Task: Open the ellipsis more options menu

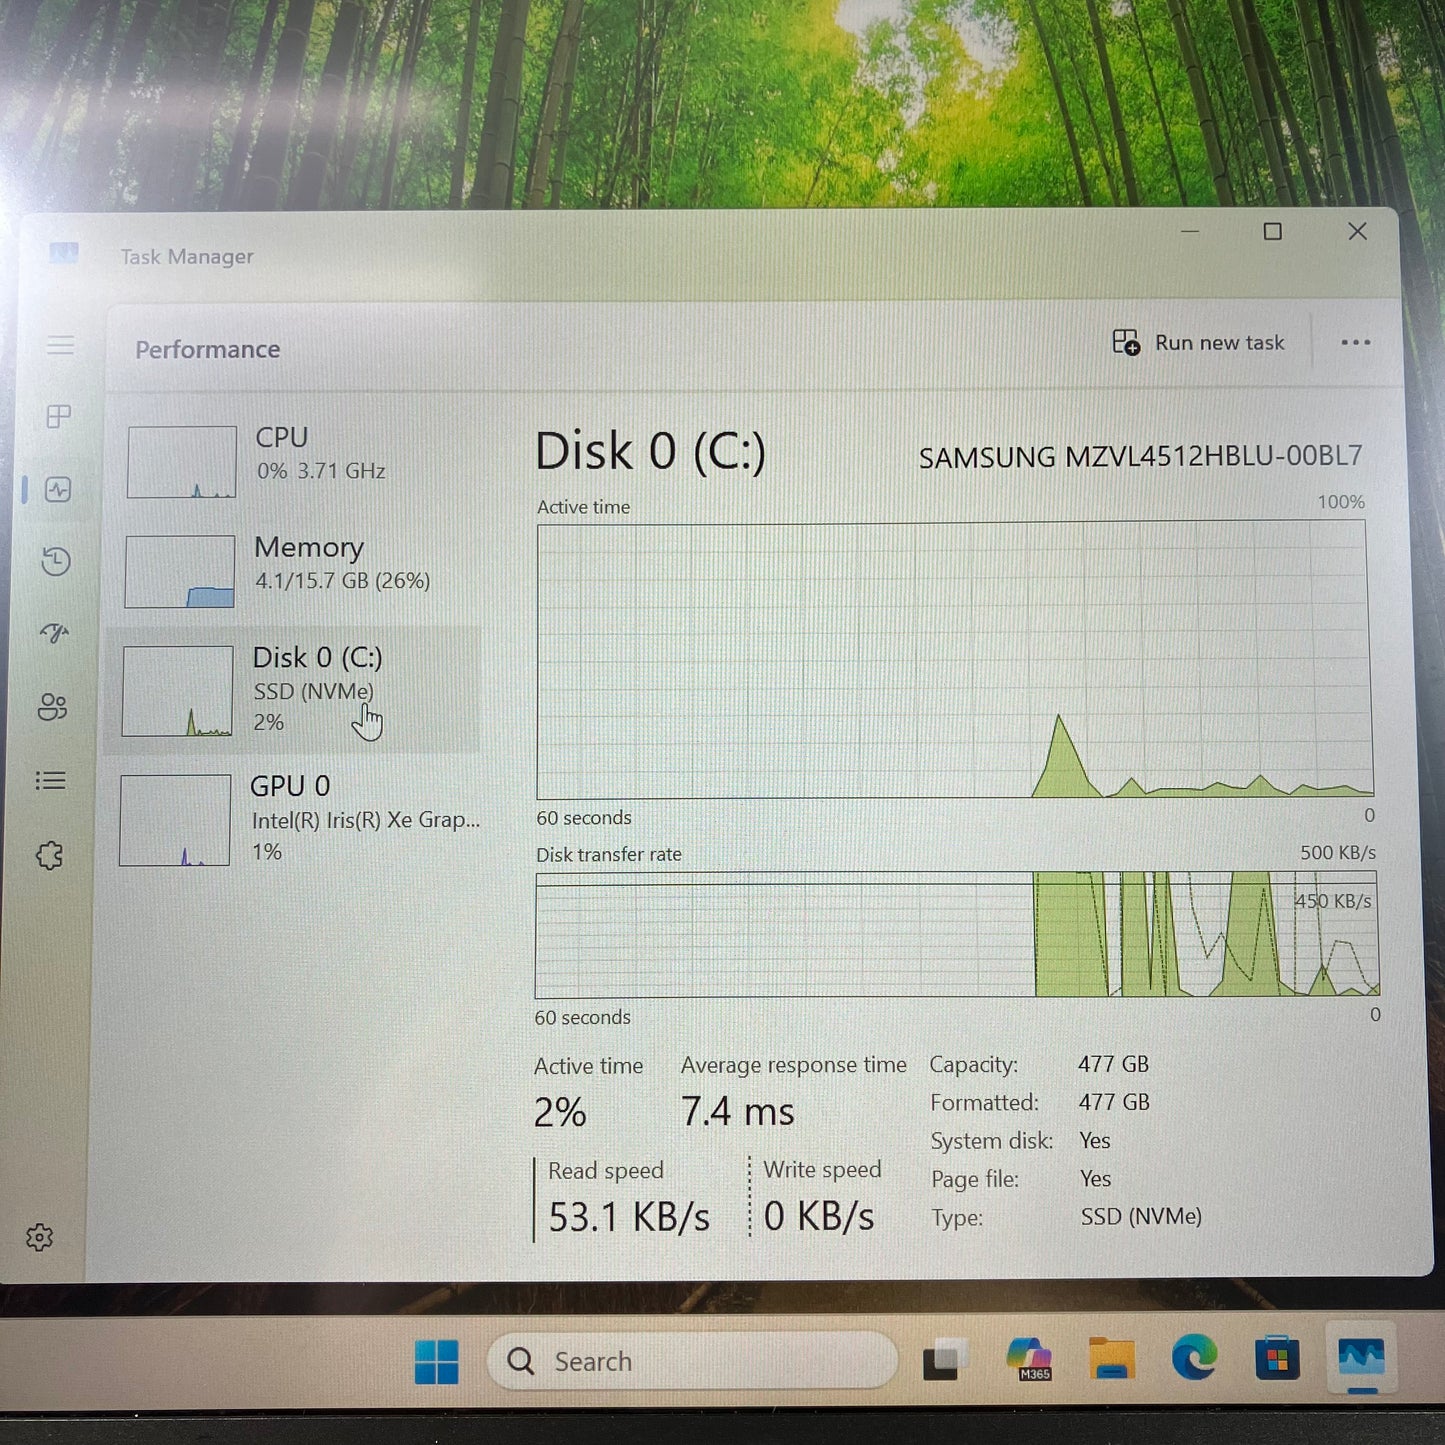Action: pos(1355,343)
